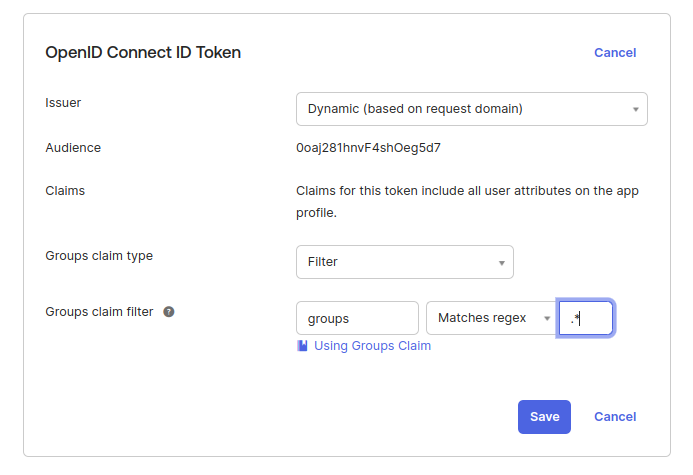The height and width of the screenshot is (475, 693).
Task: Click the Cancel link beside the dialog title
Action: coord(615,53)
